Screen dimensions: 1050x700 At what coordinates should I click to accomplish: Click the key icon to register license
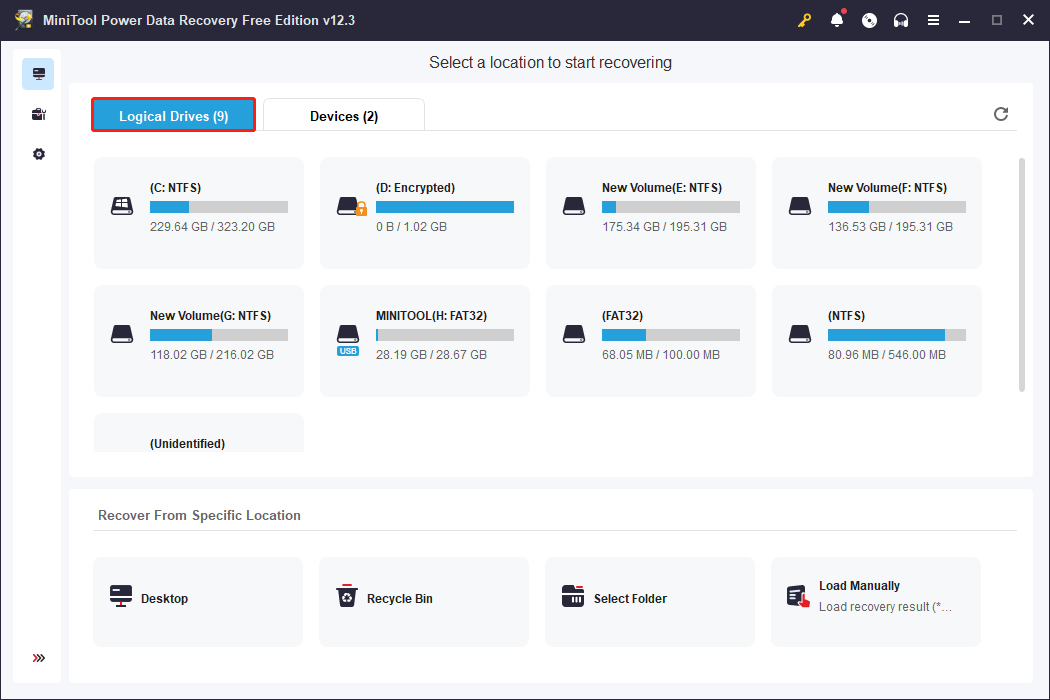804,20
